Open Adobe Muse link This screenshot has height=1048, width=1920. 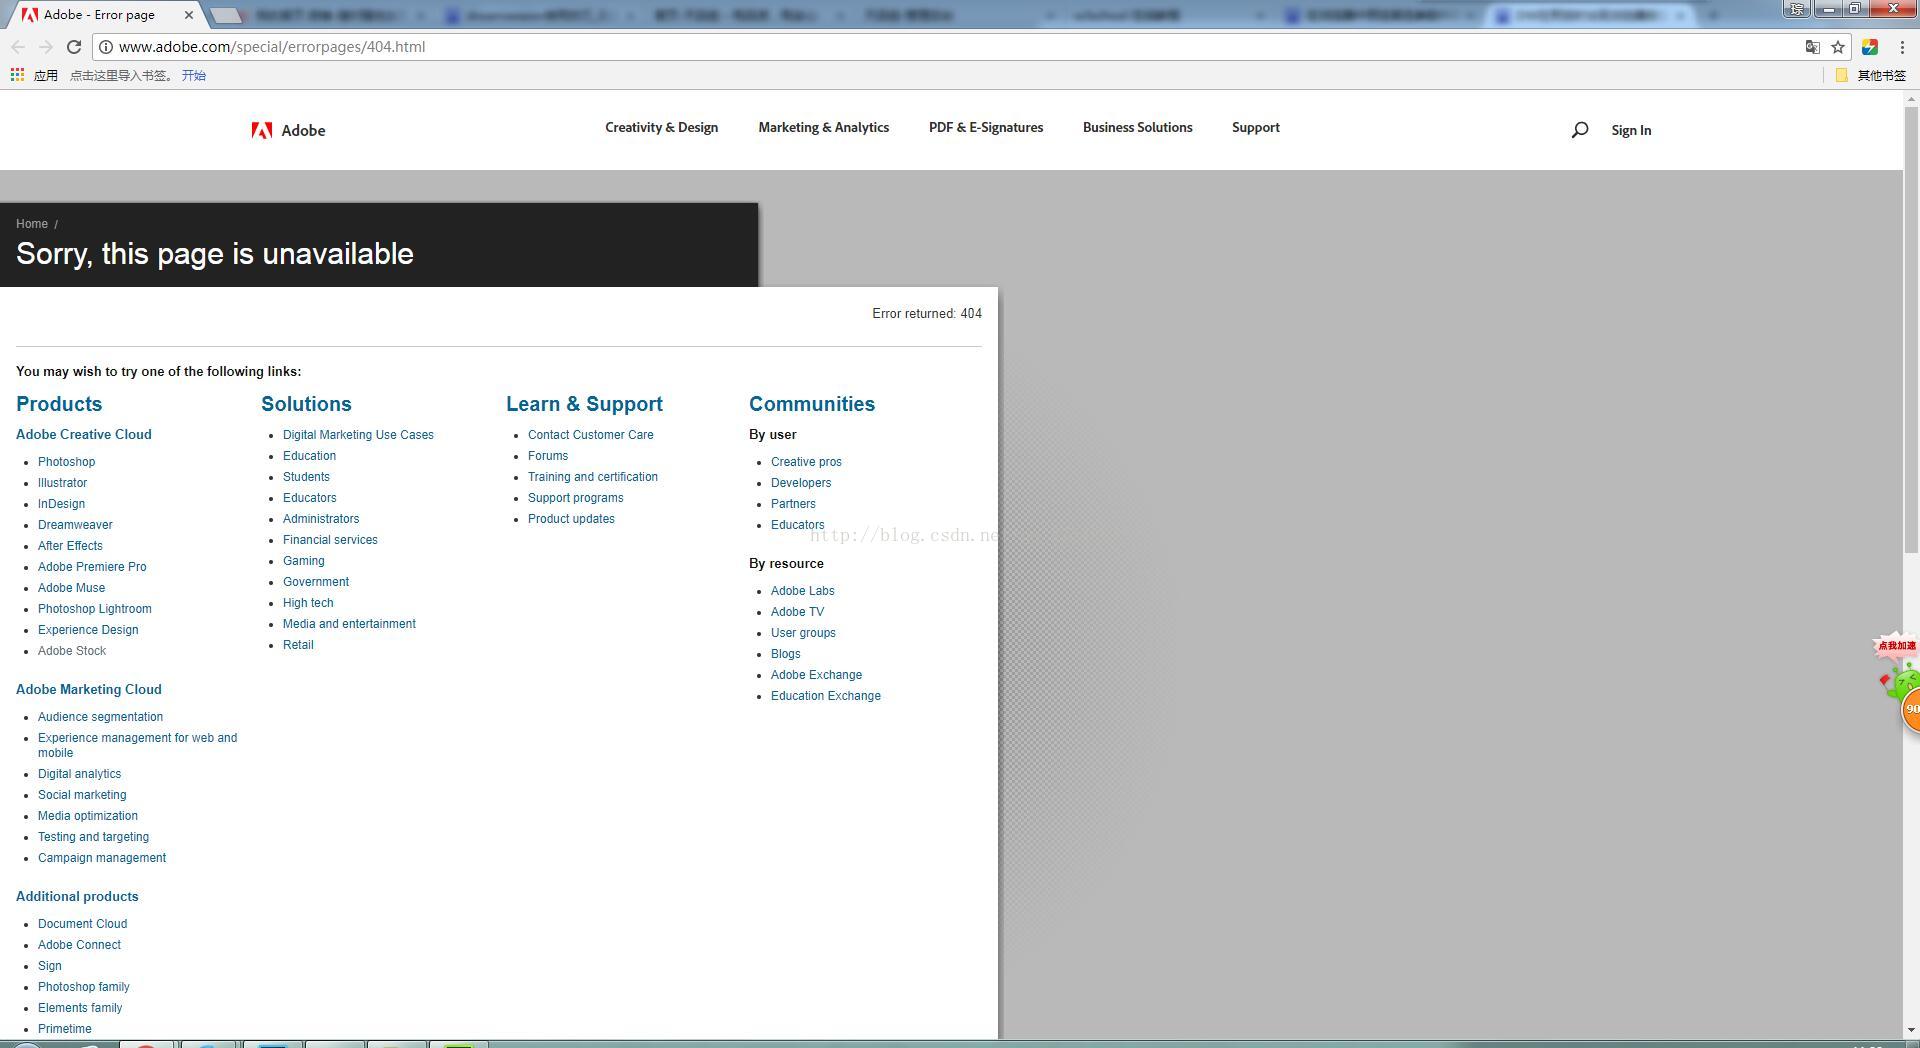tap(71, 588)
